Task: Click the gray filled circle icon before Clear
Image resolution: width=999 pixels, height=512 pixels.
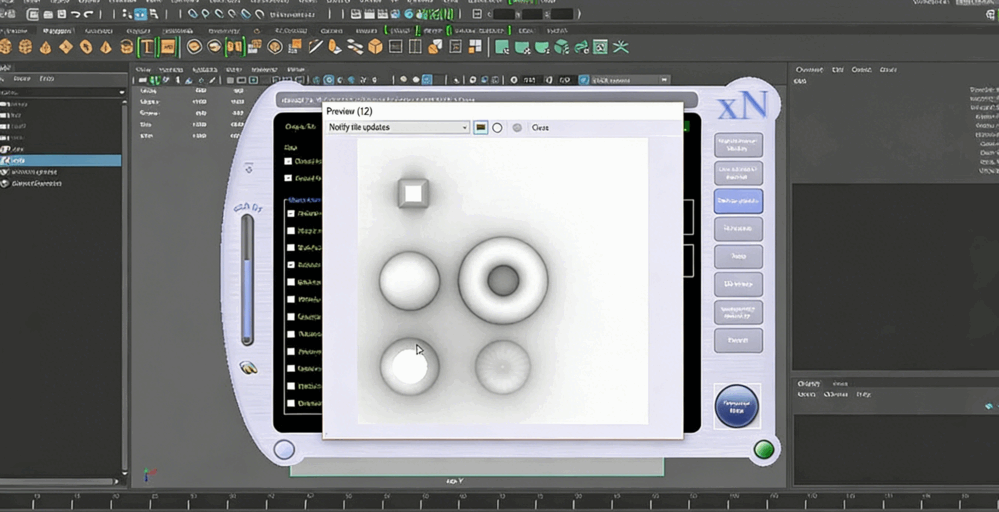Action: (517, 128)
